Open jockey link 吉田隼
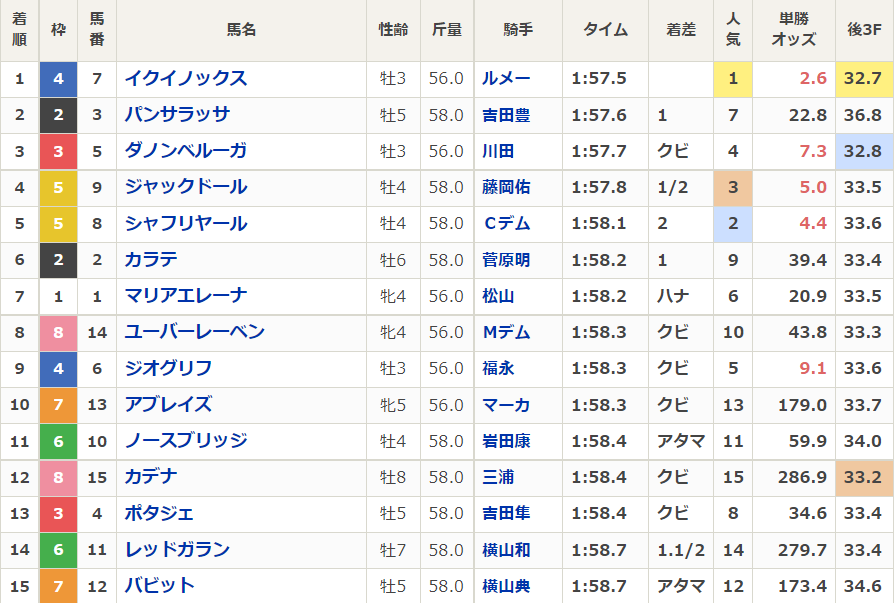The image size is (894, 603). click(506, 513)
